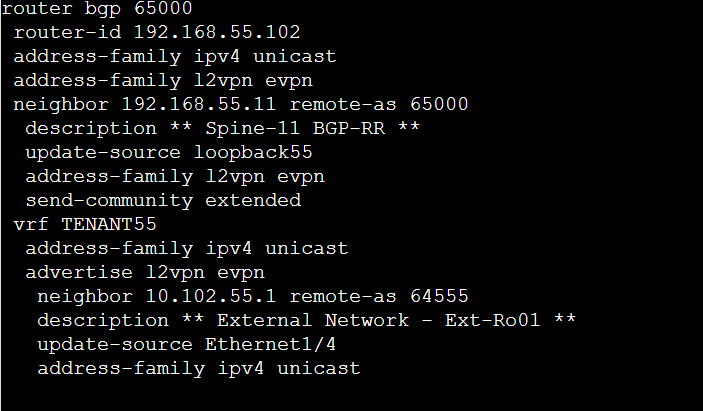Image resolution: width=703 pixels, height=411 pixels.
Task: Select the first 'address-family ipv4 unicast' line
Action: coord(175,56)
